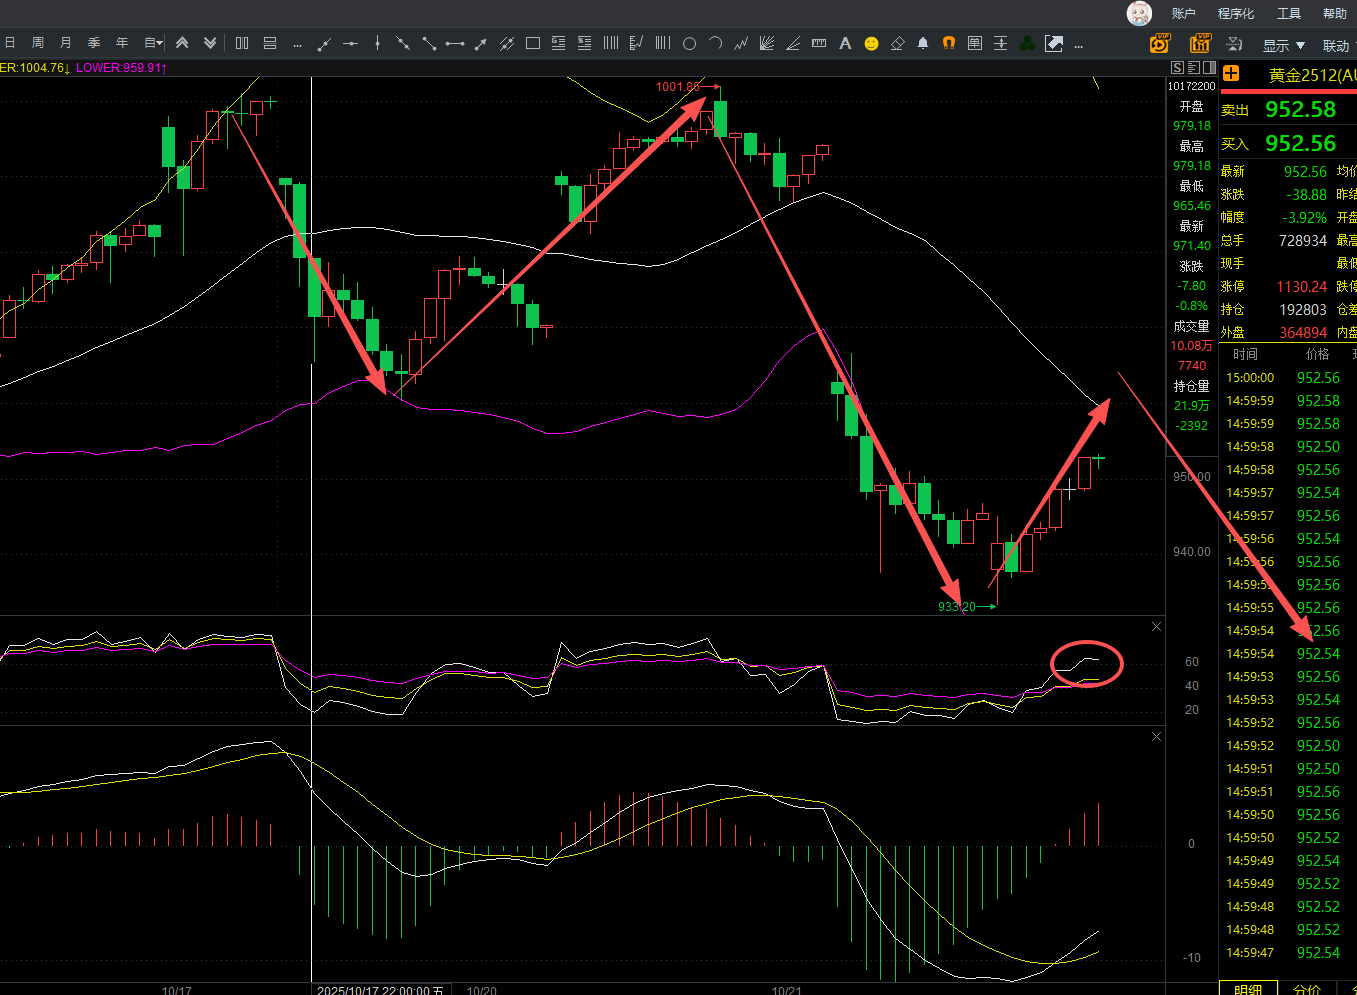The width and height of the screenshot is (1357, 995).
Task: Click the 黄金2512 contract title
Action: click(x=1312, y=75)
